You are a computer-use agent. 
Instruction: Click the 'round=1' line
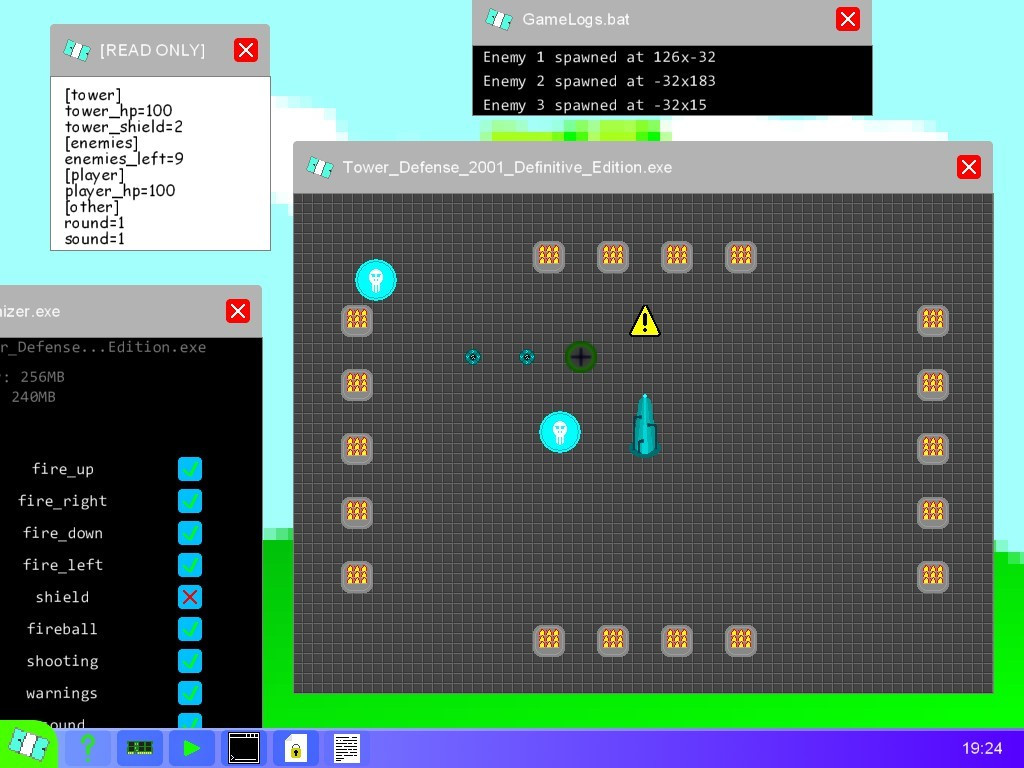(x=94, y=223)
